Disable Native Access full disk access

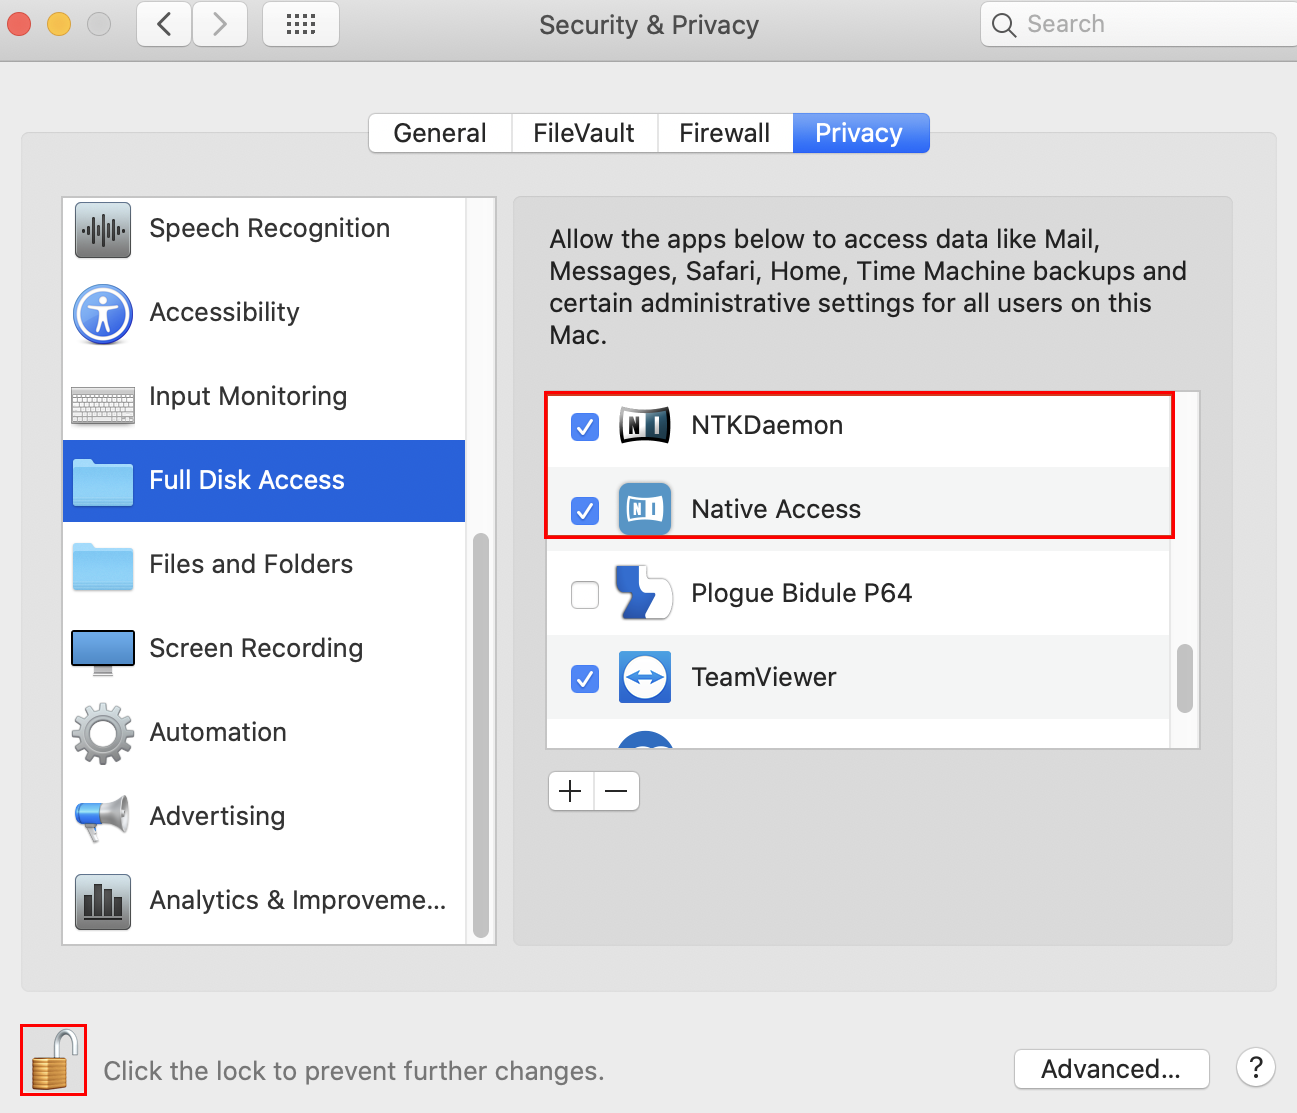click(x=585, y=511)
